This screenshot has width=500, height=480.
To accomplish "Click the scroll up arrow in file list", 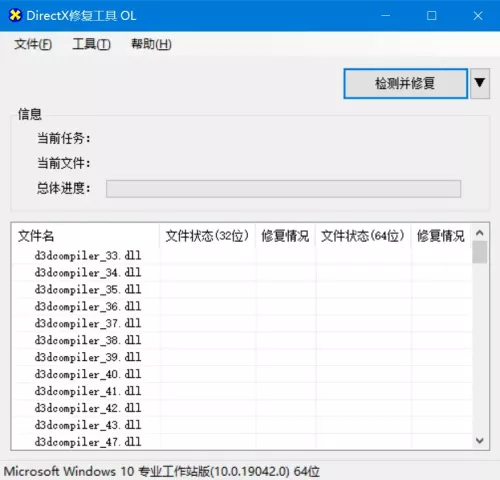I will click(480, 233).
